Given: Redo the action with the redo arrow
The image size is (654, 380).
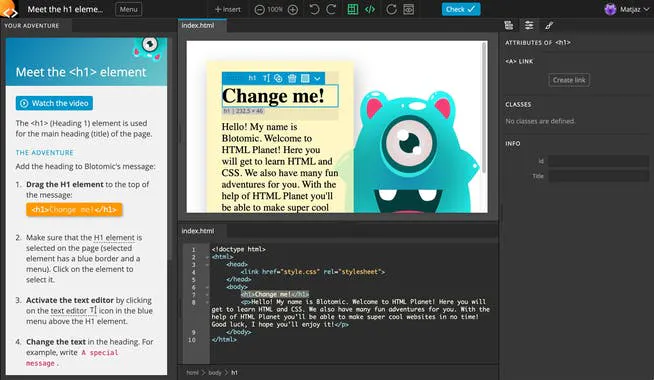Looking at the screenshot, I should tap(331, 9).
